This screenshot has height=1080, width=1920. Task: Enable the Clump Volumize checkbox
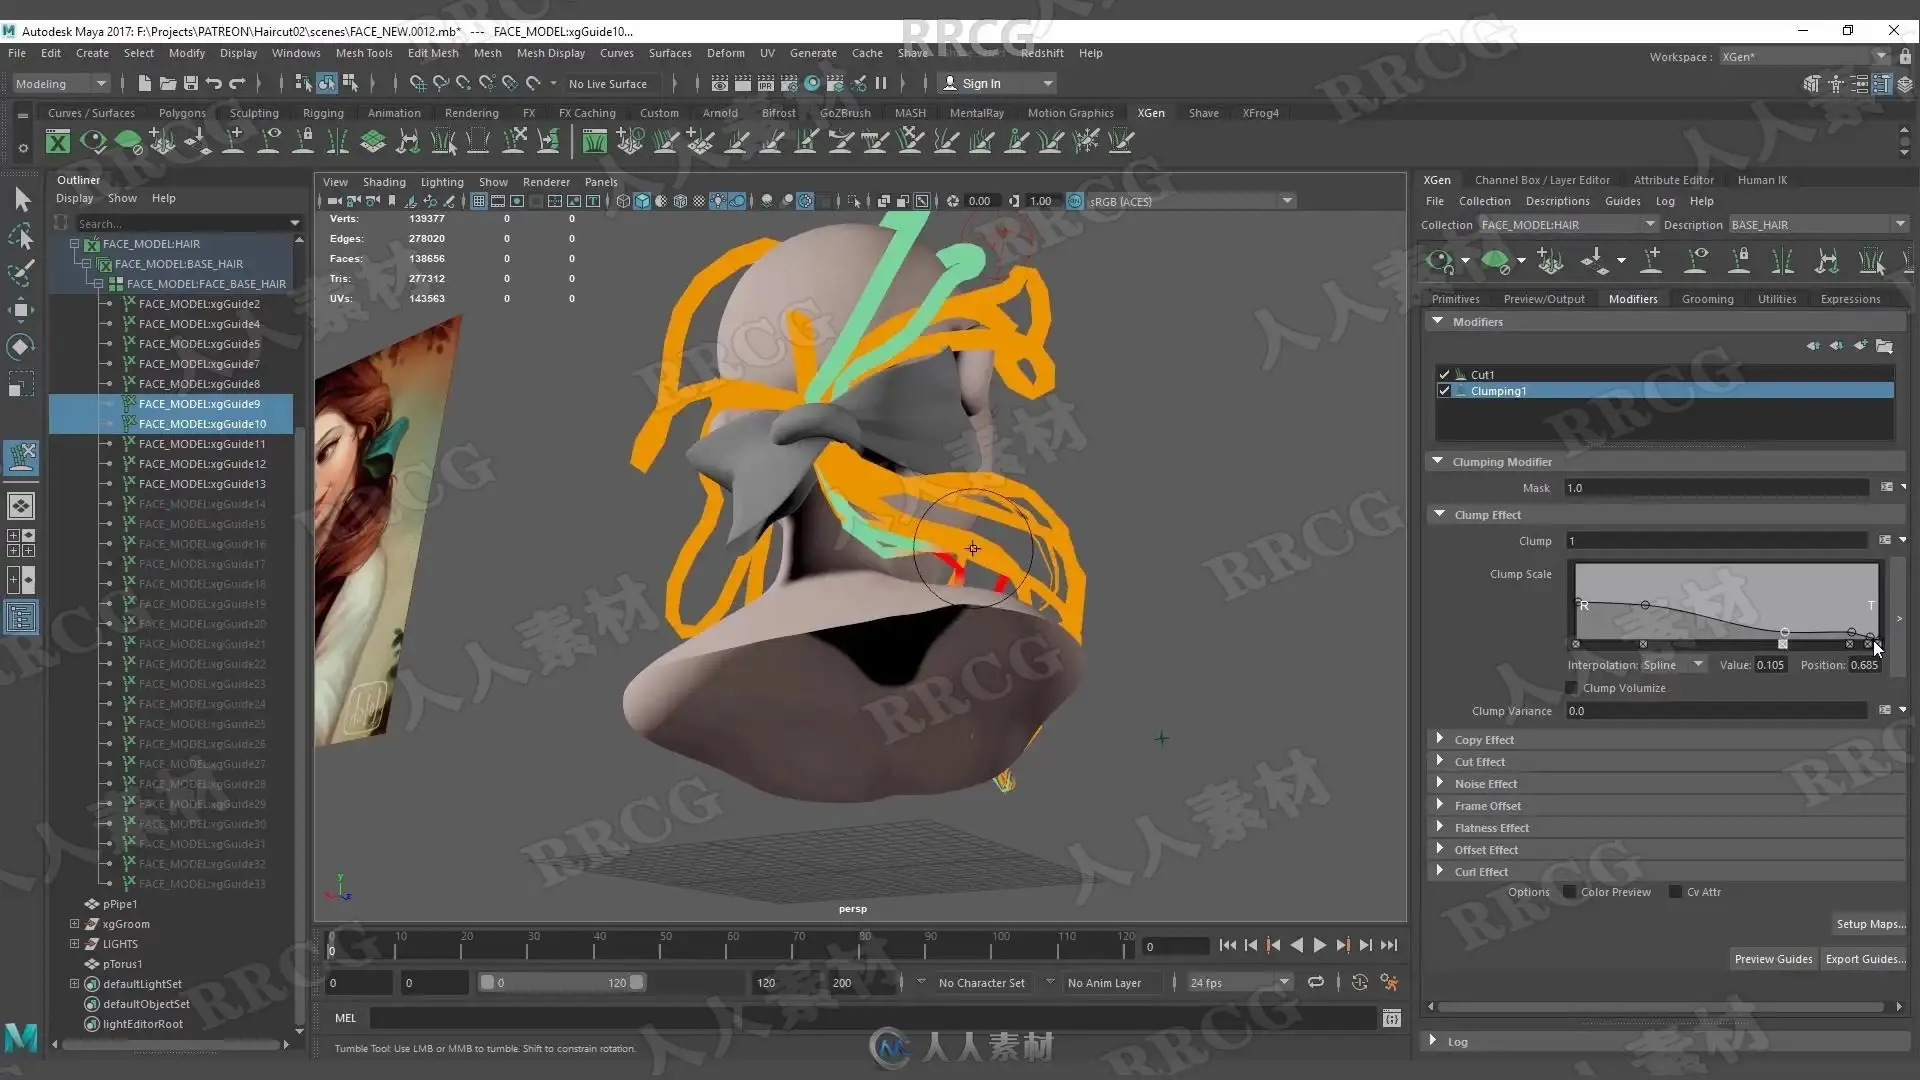click(1572, 688)
